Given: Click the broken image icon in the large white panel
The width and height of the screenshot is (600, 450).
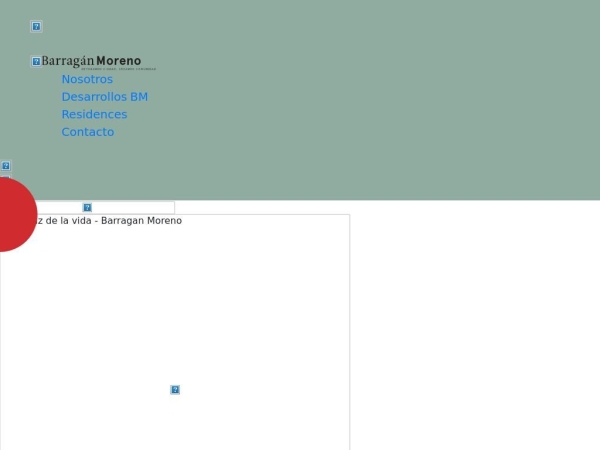Looking at the screenshot, I should coord(175,390).
